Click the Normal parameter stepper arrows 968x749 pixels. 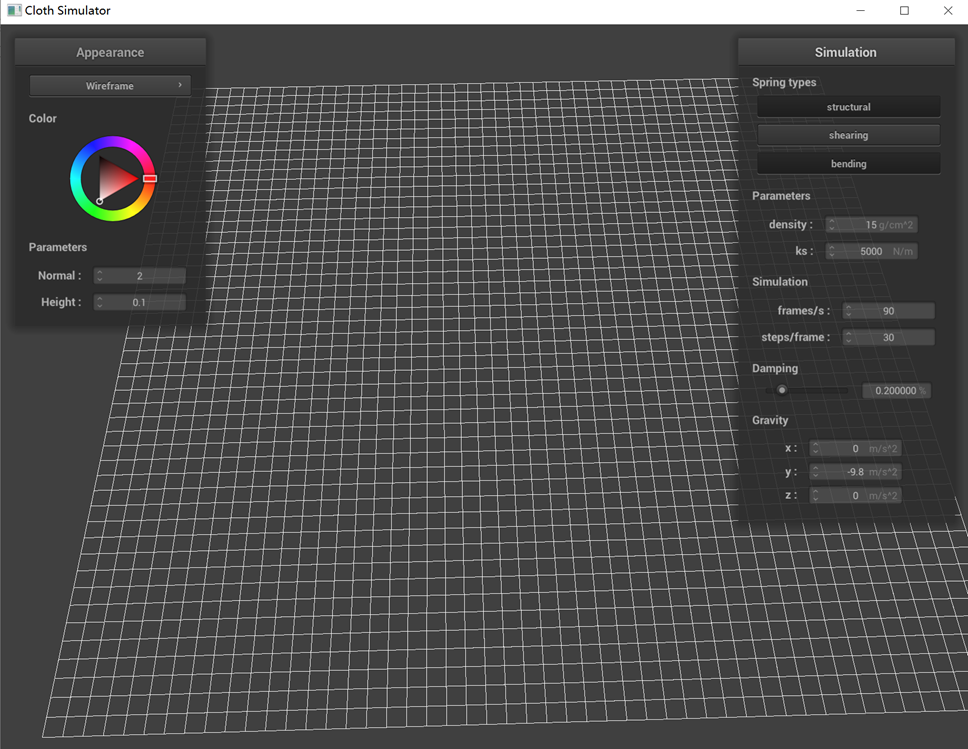[100, 276]
